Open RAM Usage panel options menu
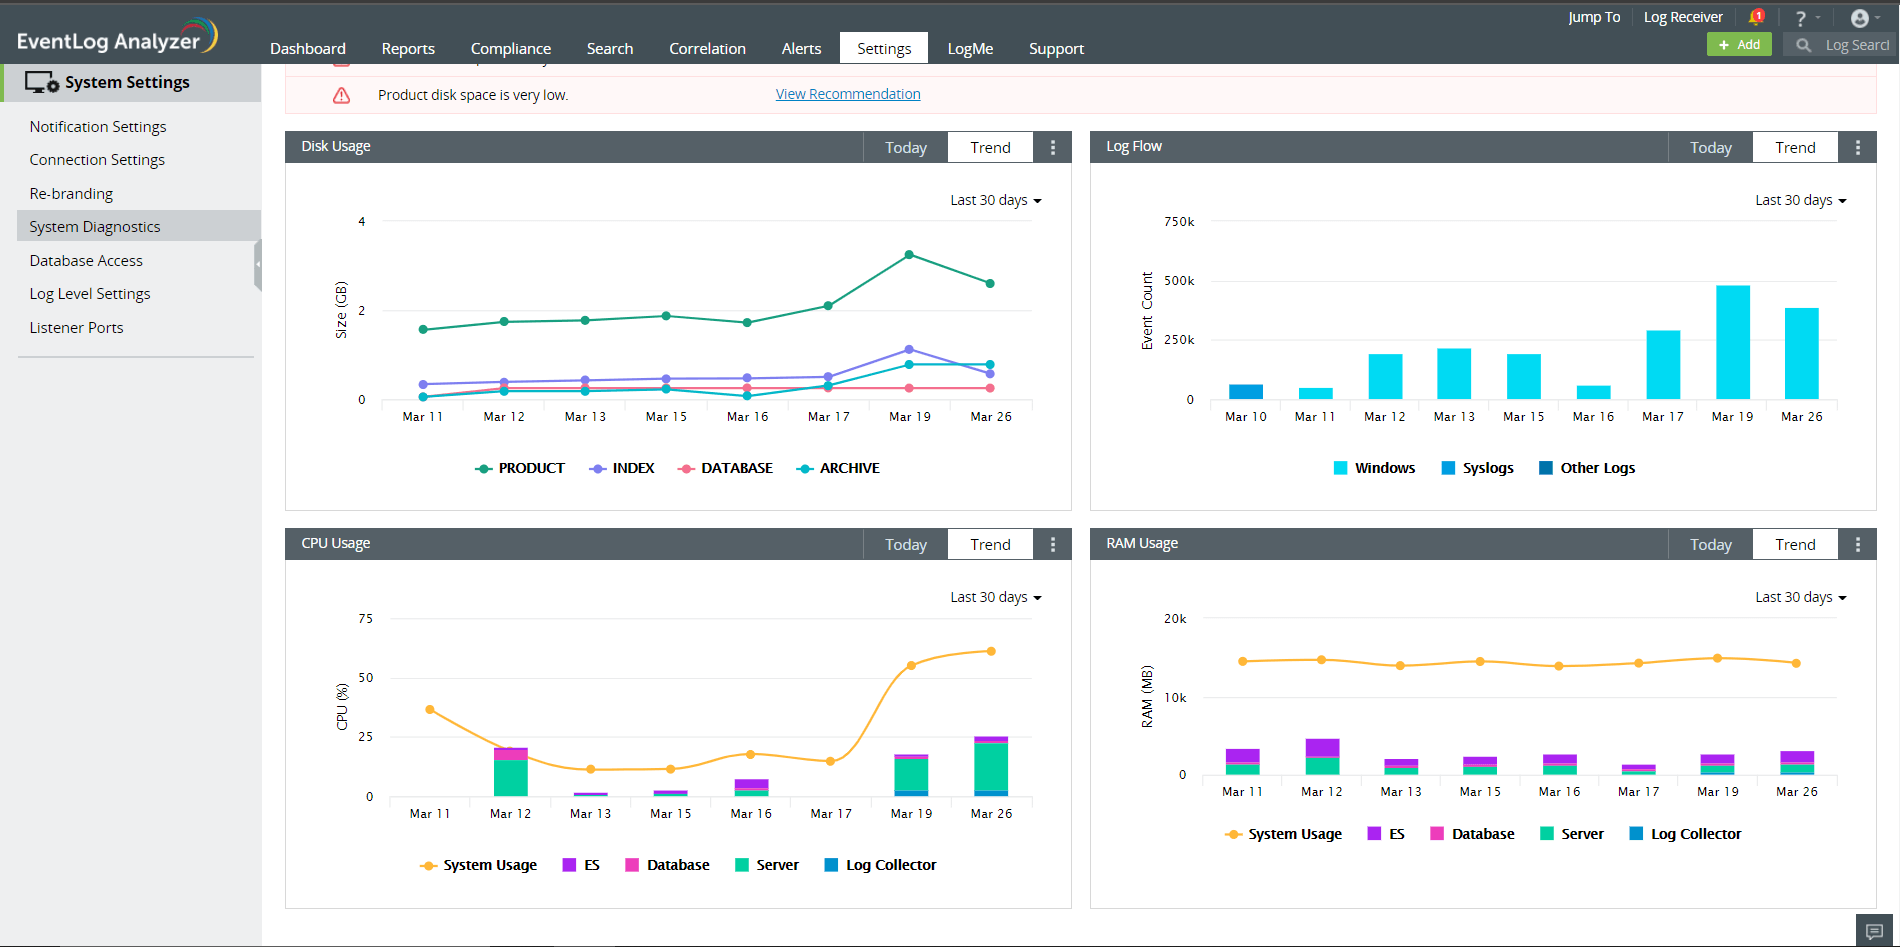This screenshot has height=947, width=1900. pos(1858,545)
